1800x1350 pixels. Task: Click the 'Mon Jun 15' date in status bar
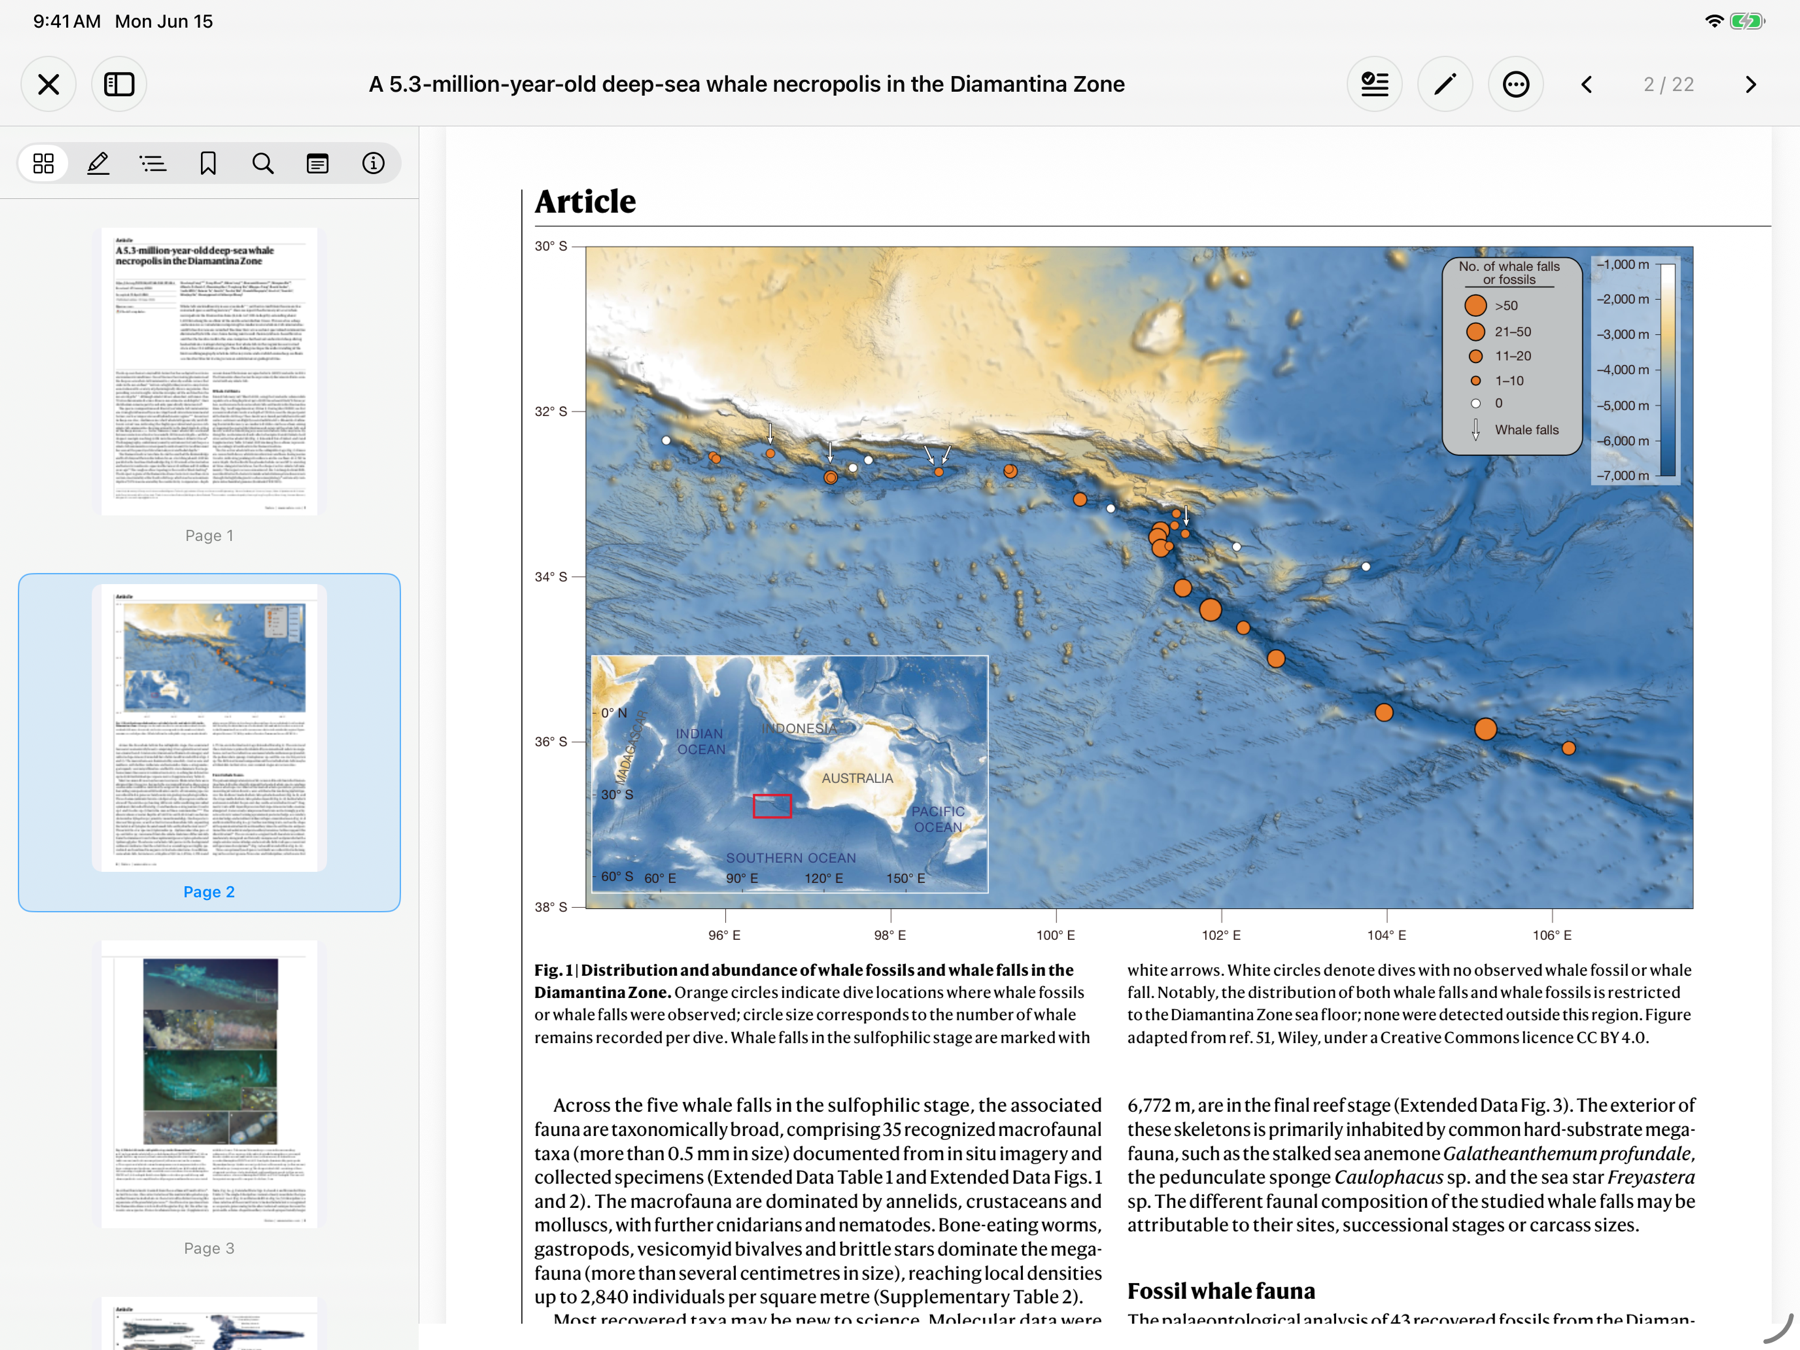point(164,21)
